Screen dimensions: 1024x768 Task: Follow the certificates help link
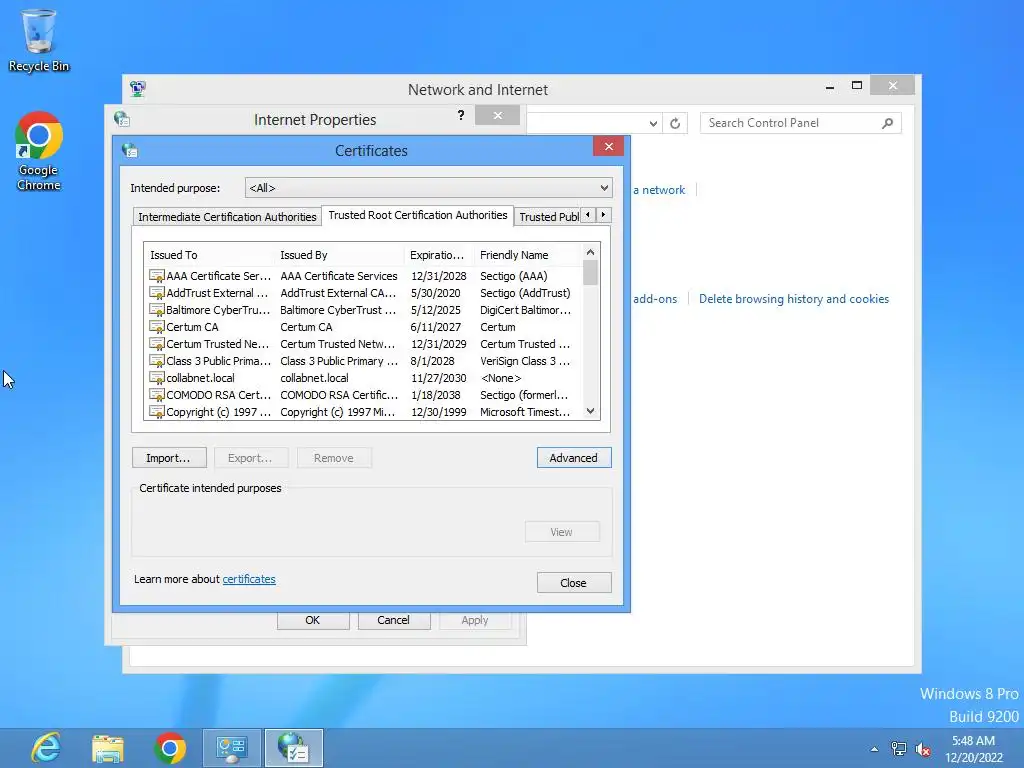249,579
